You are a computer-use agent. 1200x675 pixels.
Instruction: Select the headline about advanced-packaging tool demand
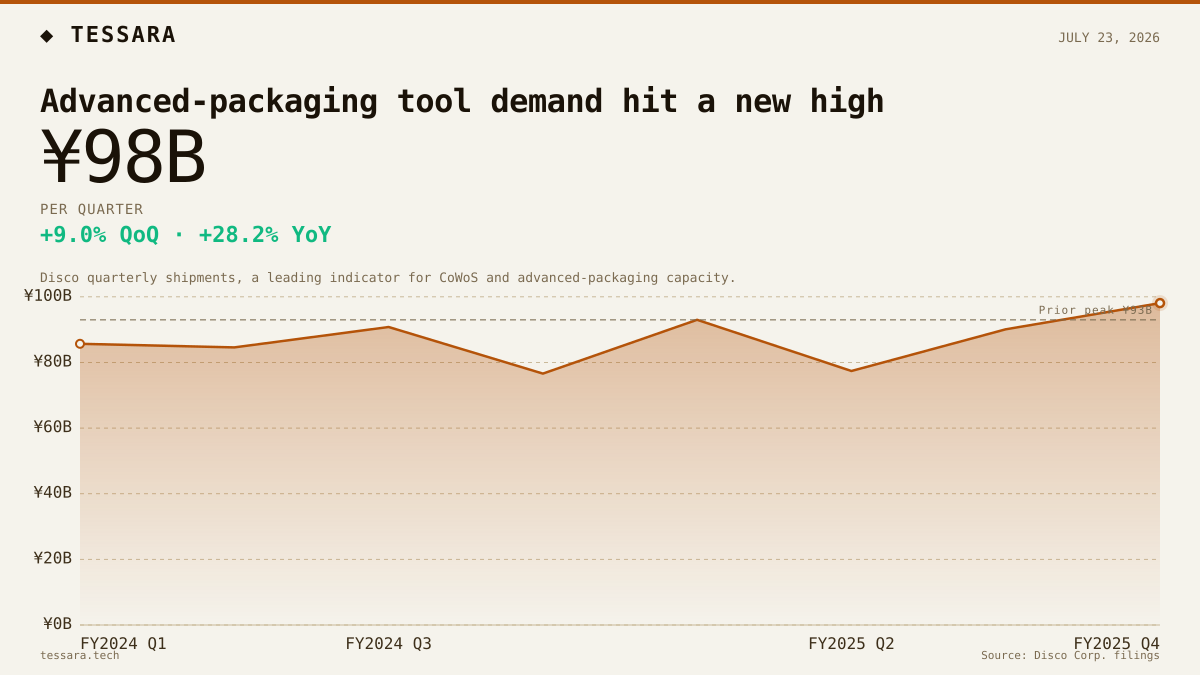point(462,101)
